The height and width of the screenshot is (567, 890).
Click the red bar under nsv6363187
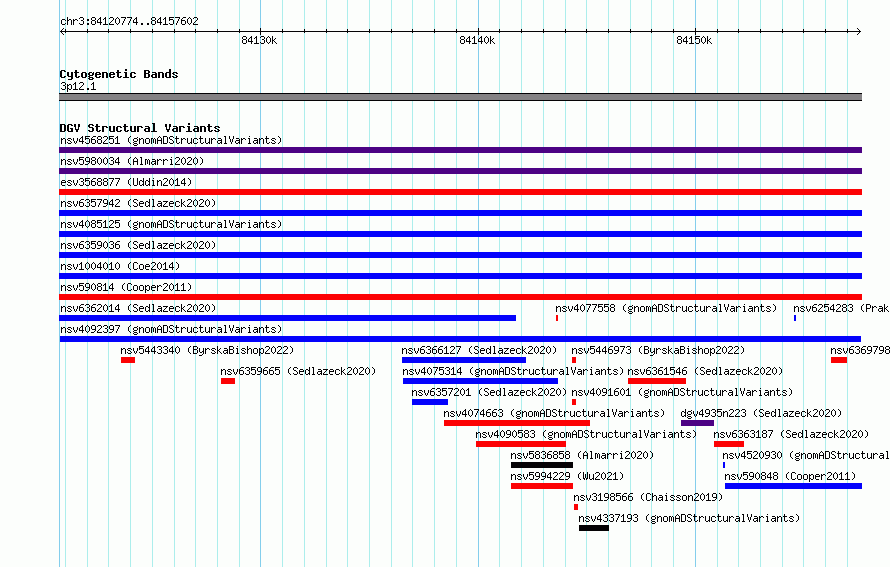pos(729,444)
